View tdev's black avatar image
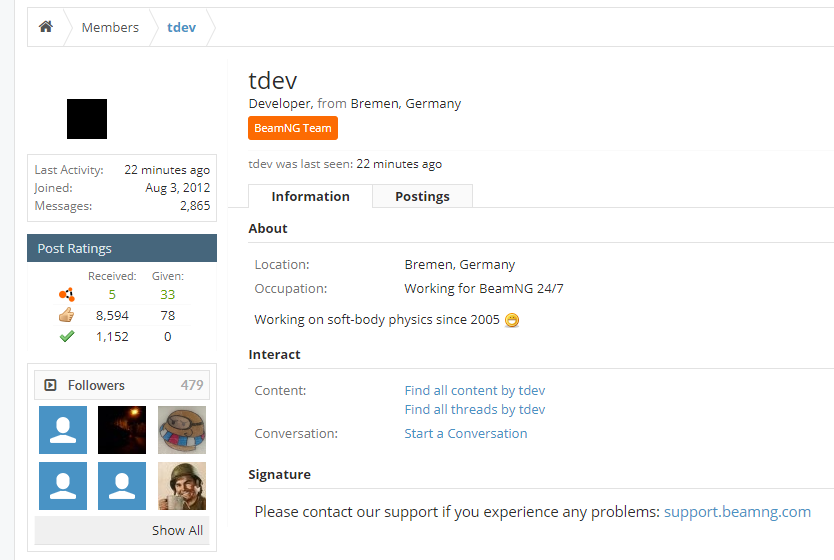Screen dimensions: 834x560 click(x=87, y=119)
